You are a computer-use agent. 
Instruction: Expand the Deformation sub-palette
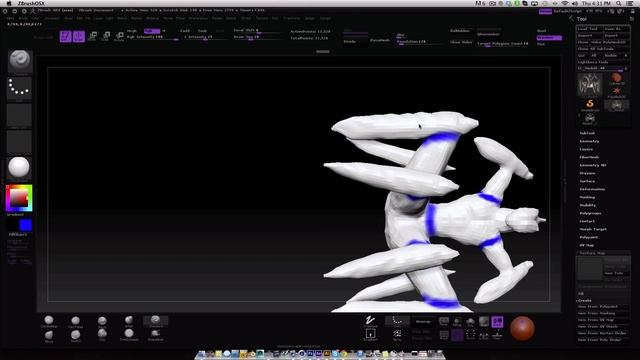592,189
